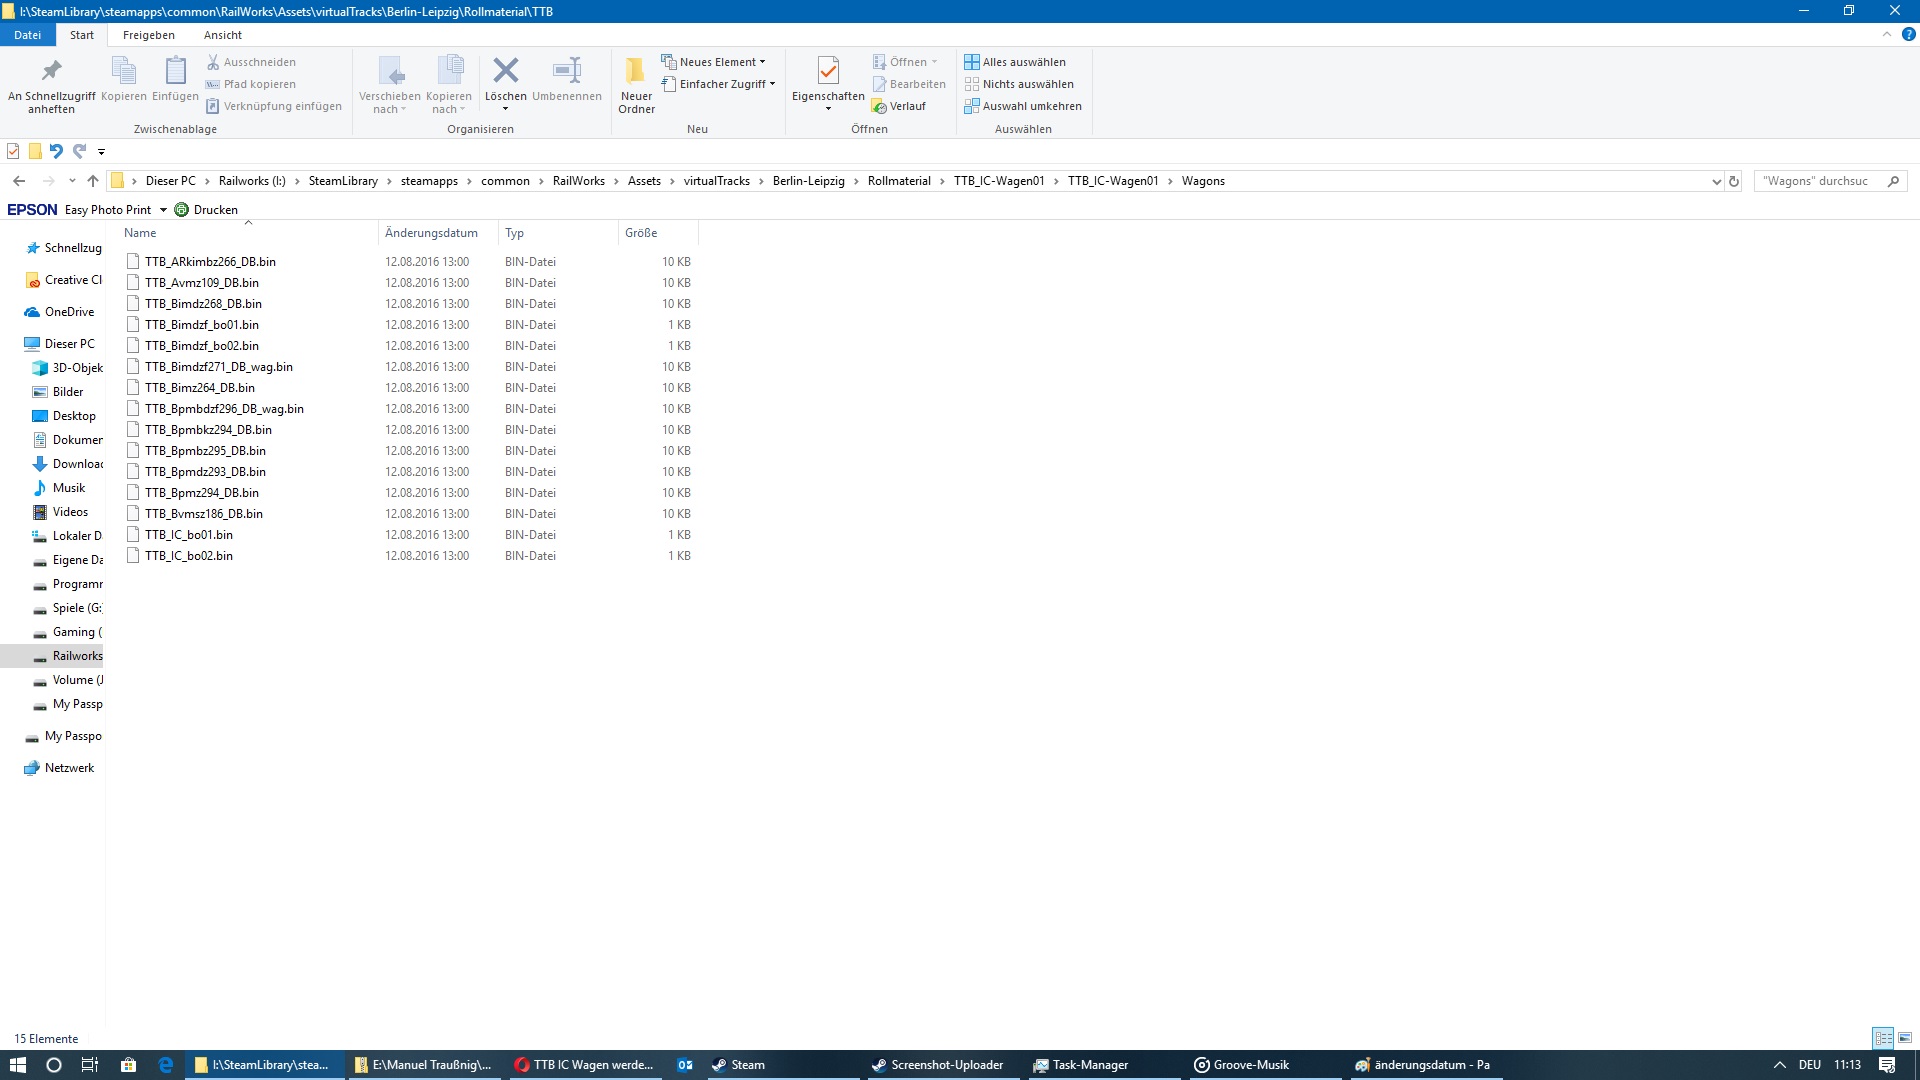
Task: Click the Alles auswählen icon
Action: coord(971,62)
